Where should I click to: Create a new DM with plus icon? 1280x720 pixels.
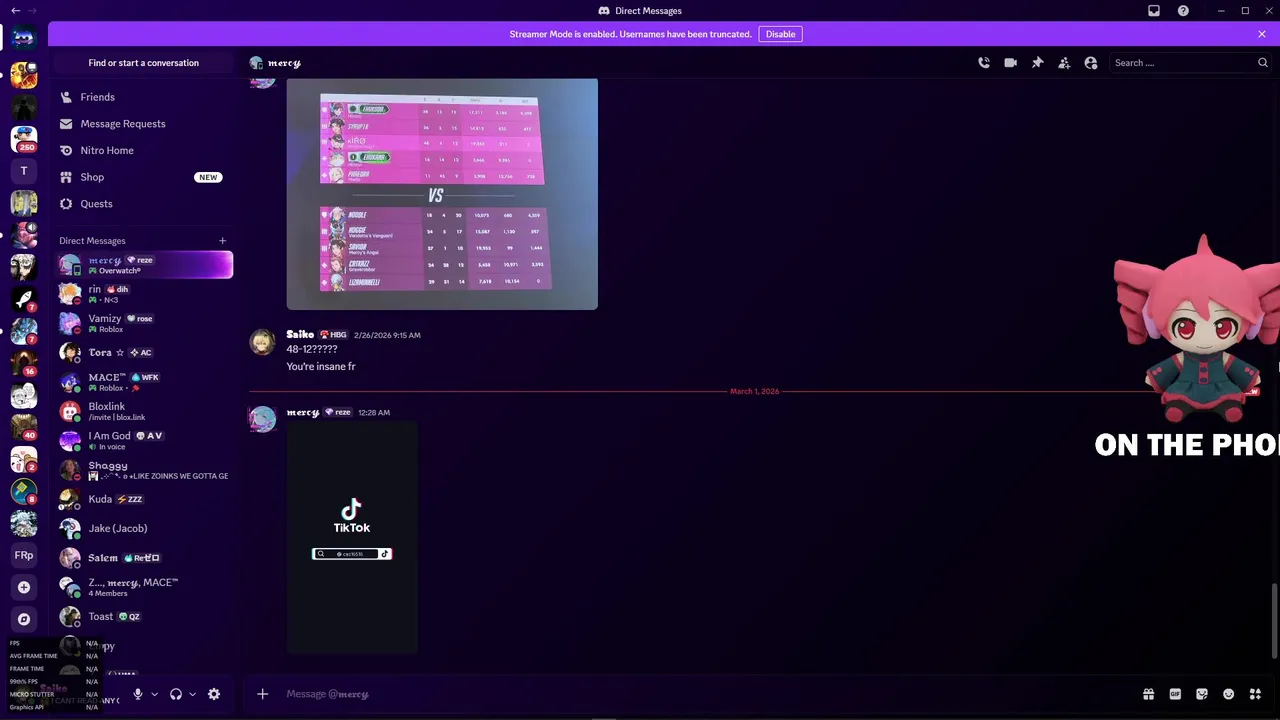pyautogui.click(x=223, y=241)
